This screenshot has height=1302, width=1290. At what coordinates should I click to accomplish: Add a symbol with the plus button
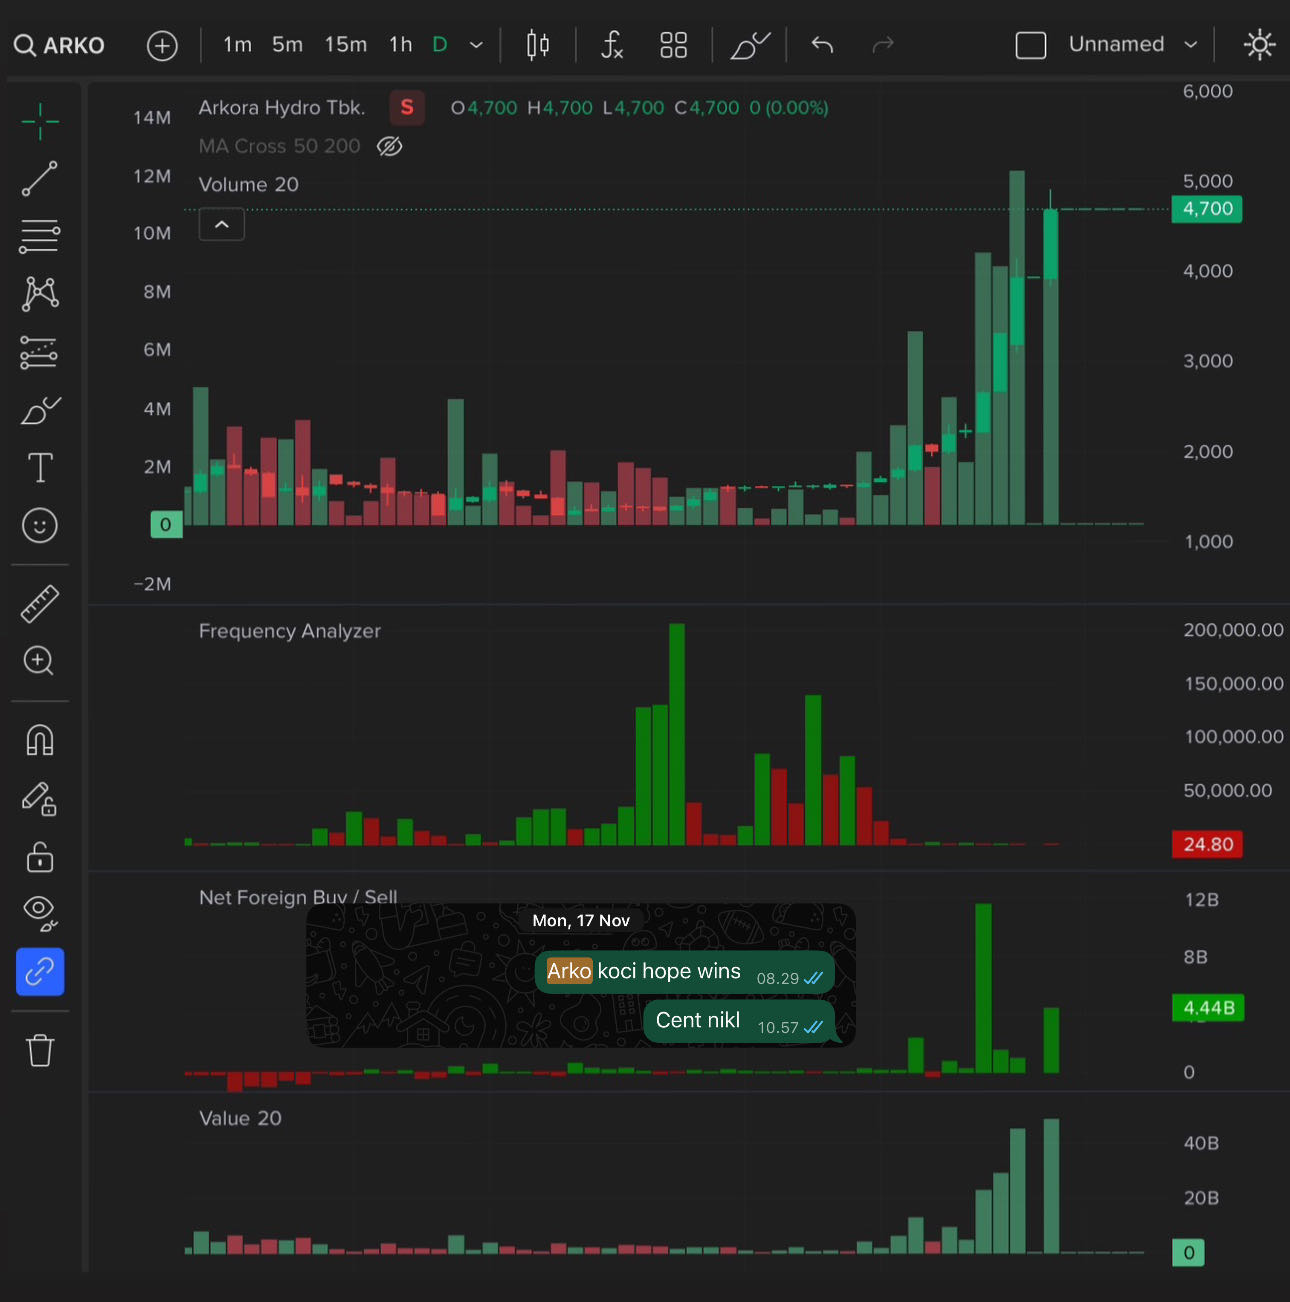pos(162,45)
